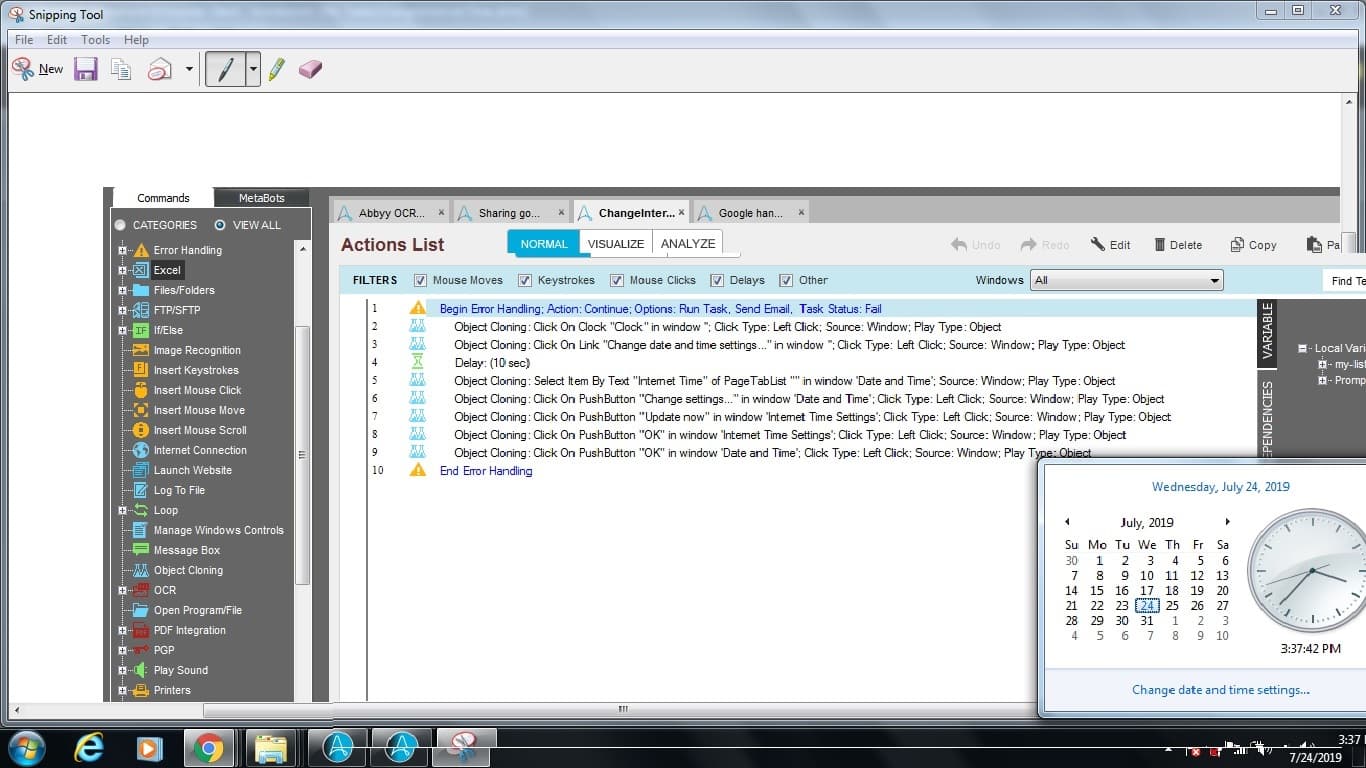Image resolution: width=1366 pixels, height=768 pixels.
Task: Uncheck the Mouse Moves filter
Action: coord(420,280)
